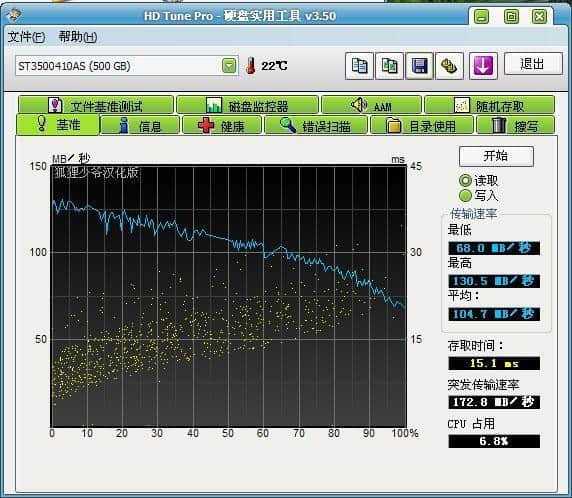The image size is (572, 498).
Task: Click the 开始 start button
Action: point(496,156)
